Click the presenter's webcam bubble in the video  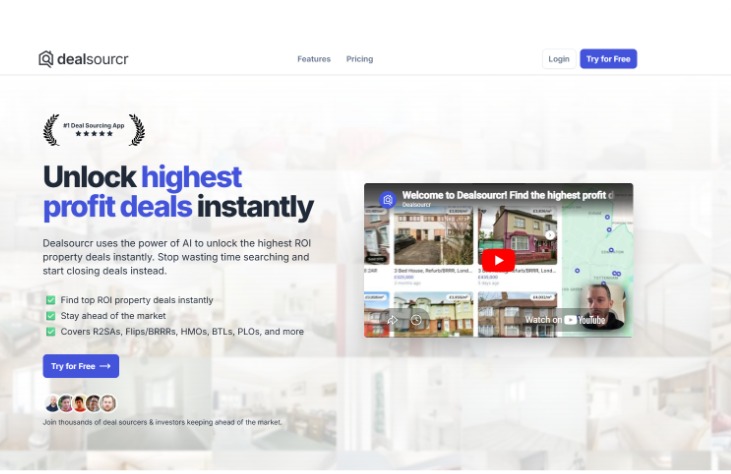[x=602, y=306]
